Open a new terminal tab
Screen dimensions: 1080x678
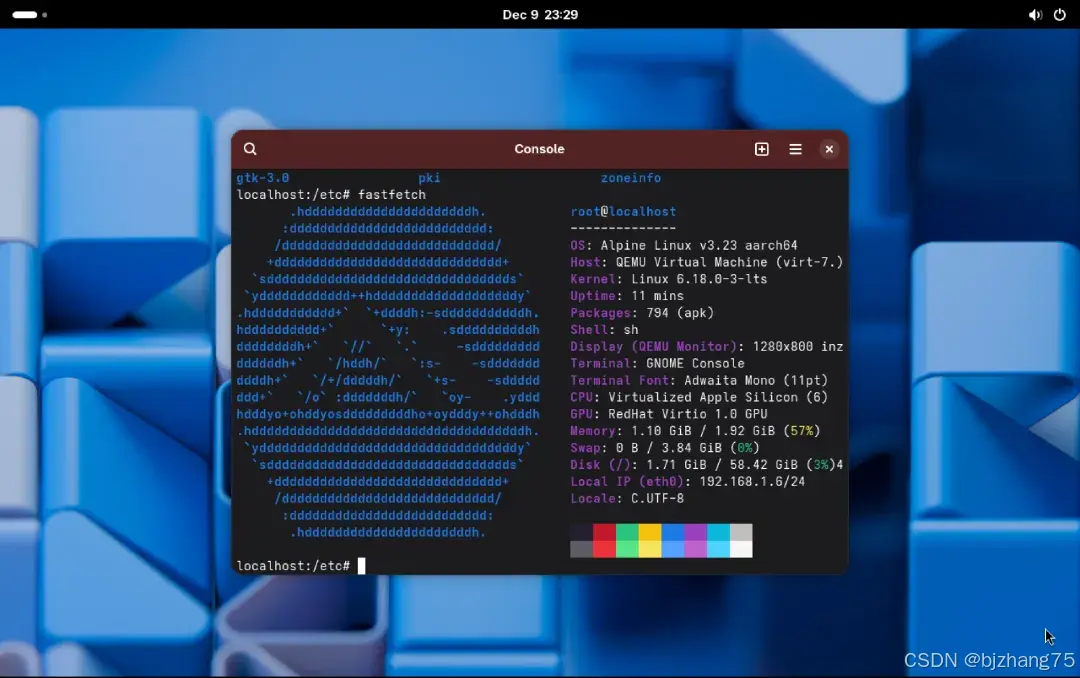click(x=761, y=149)
